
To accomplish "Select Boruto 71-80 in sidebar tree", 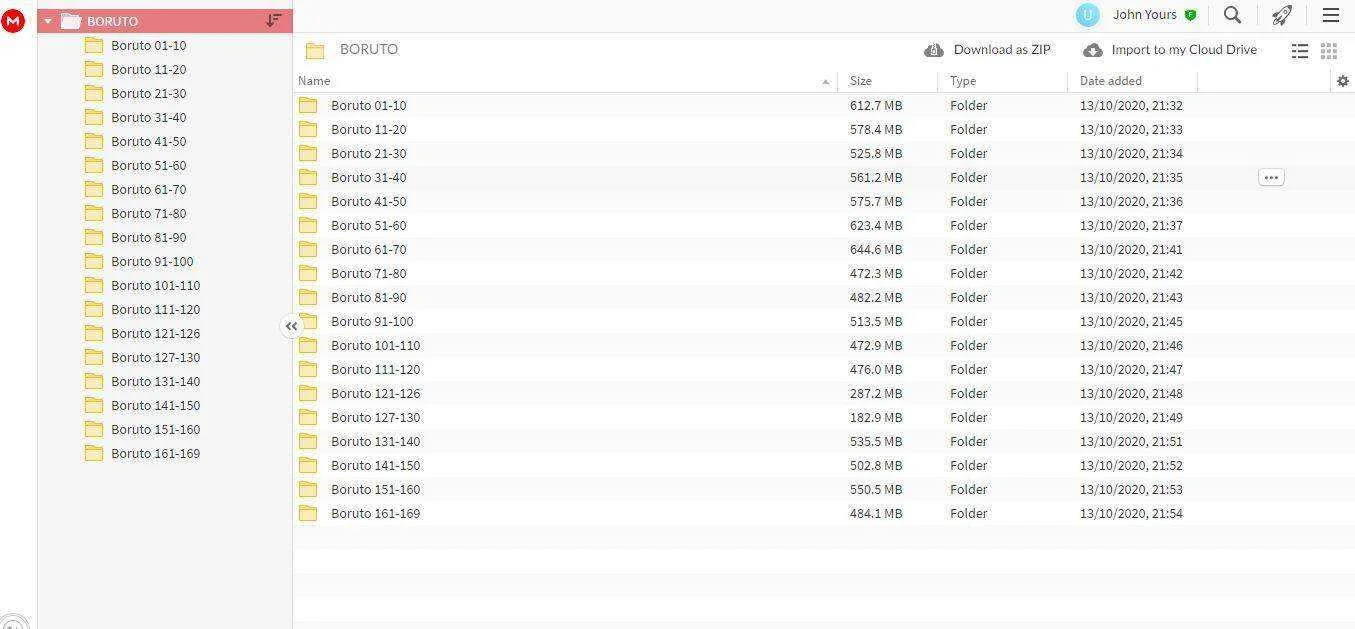I will pos(148,213).
